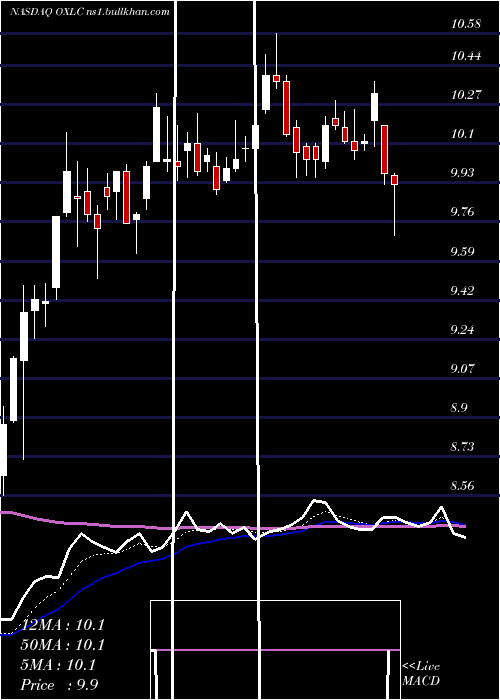Click the 9.59 price axis label
This screenshot has width=500, height=700.
[x=462, y=251]
